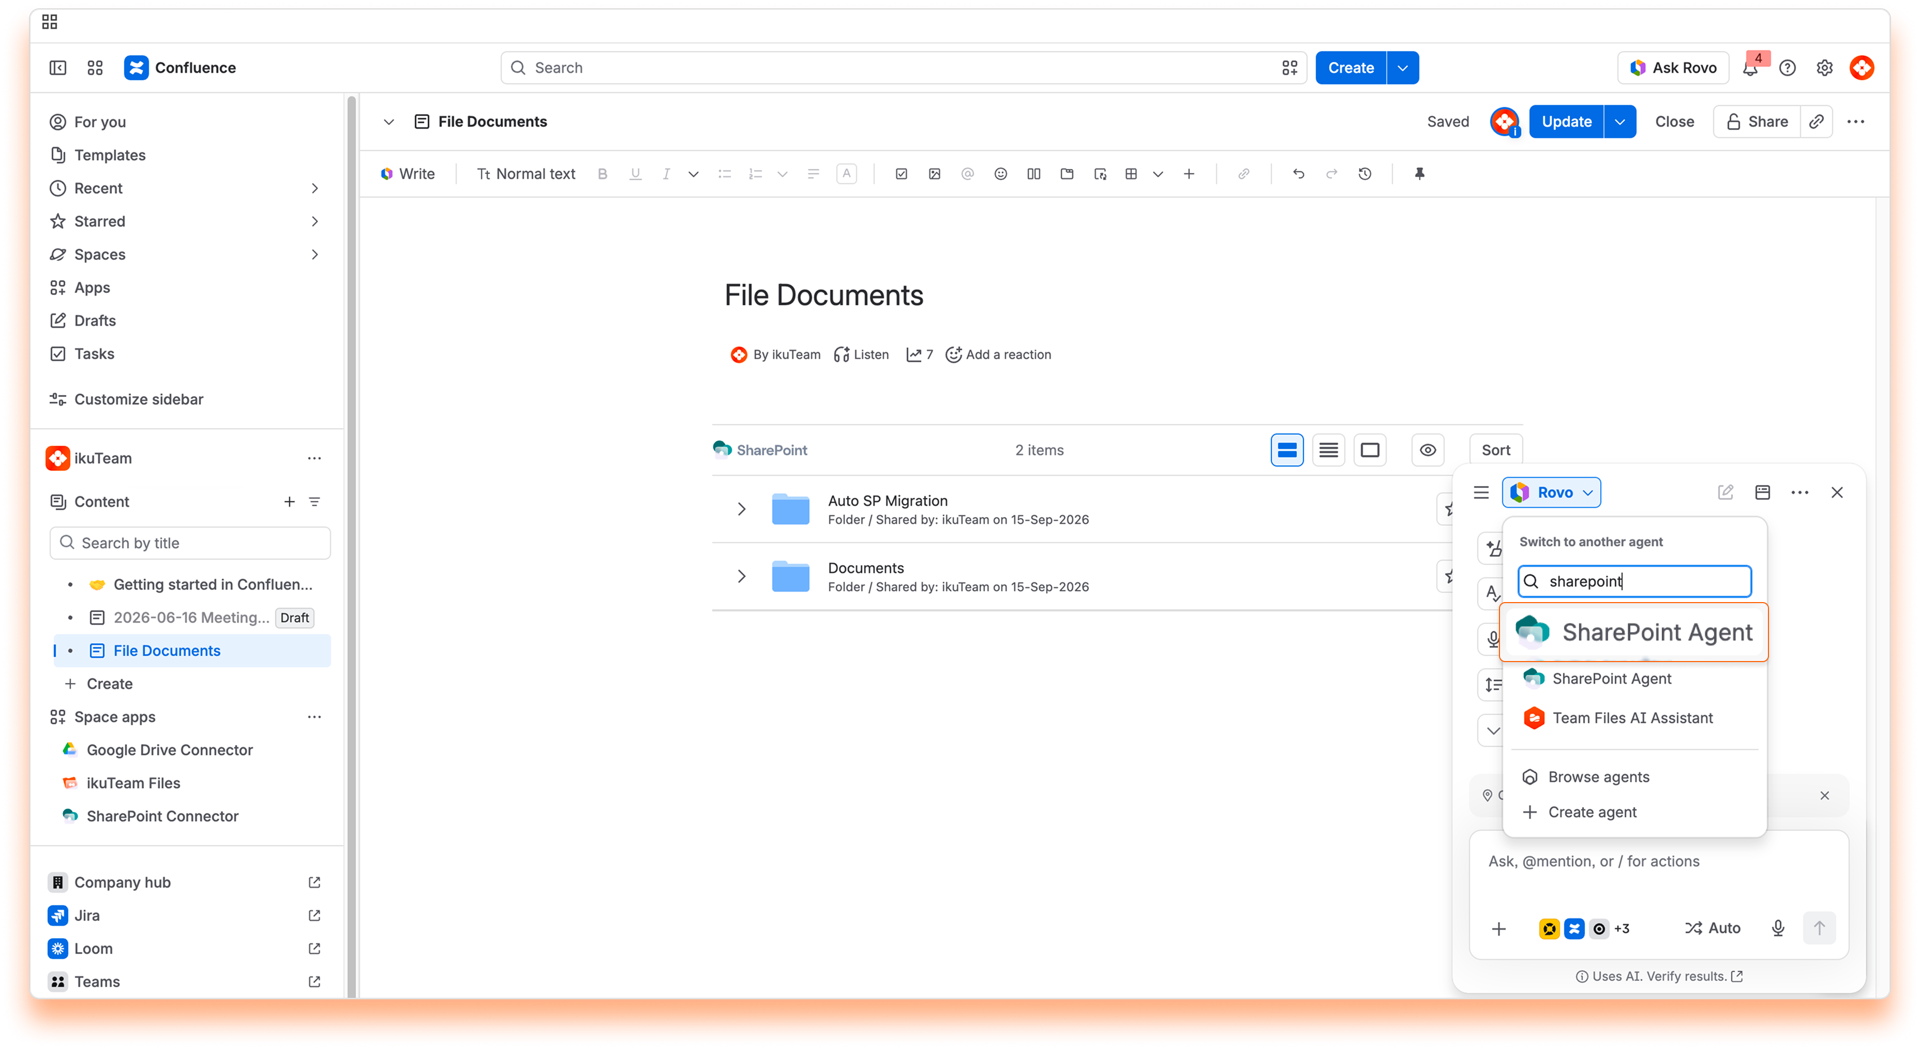Open the Update button dropdown arrow
Image resolution: width=1920 pixels, height=1049 pixels.
pyautogui.click(x=1620, y=122)
